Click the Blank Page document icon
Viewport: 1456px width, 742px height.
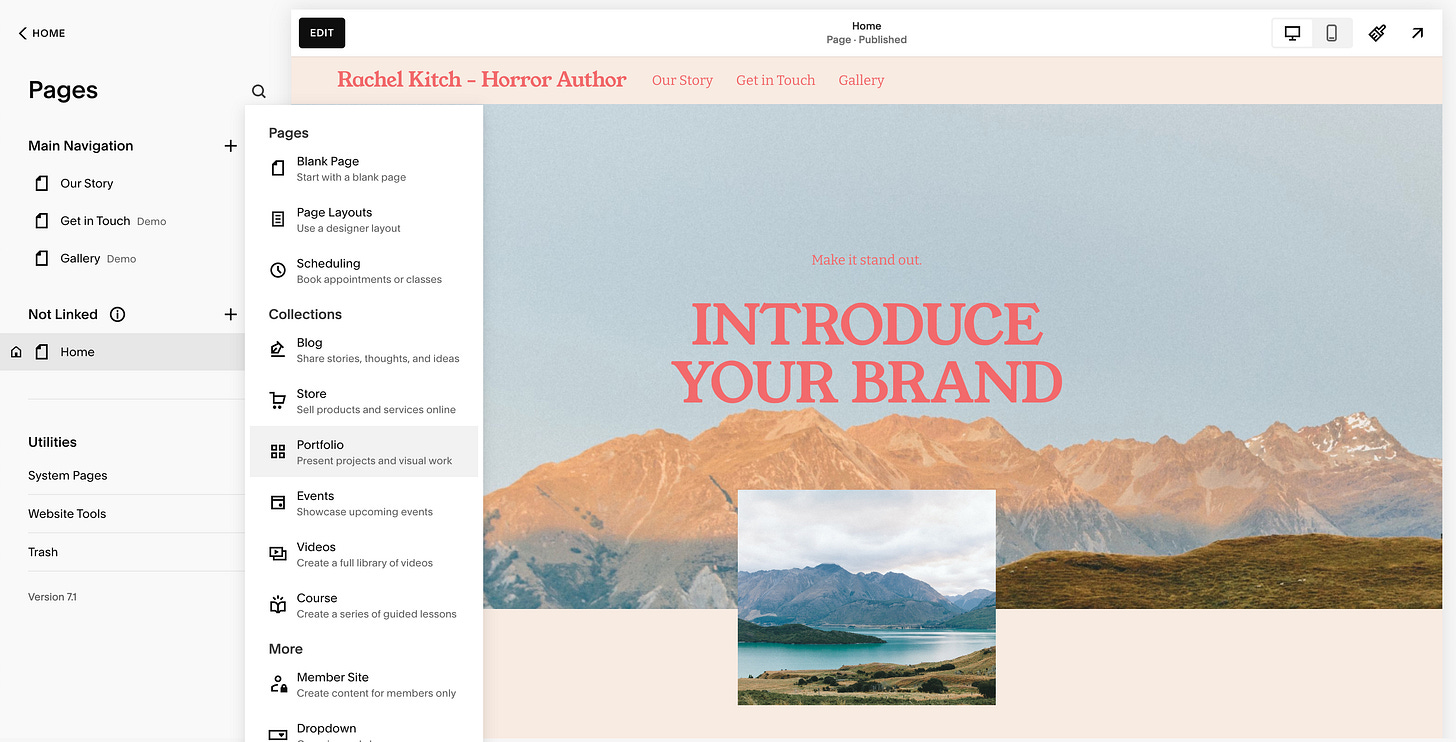(278, 168)
